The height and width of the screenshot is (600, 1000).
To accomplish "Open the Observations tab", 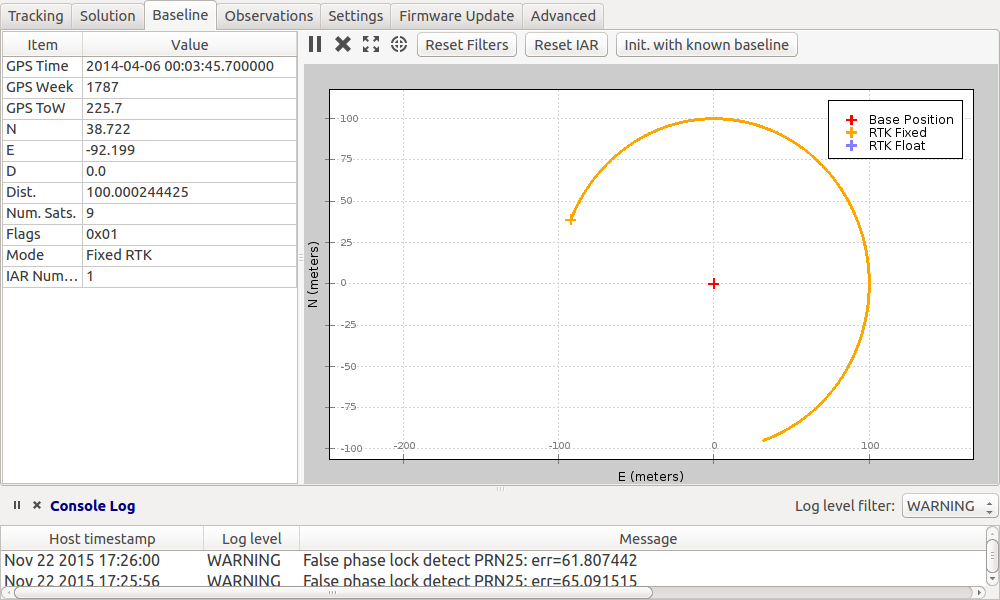I will pyautogui.click(x=268, y=16).
